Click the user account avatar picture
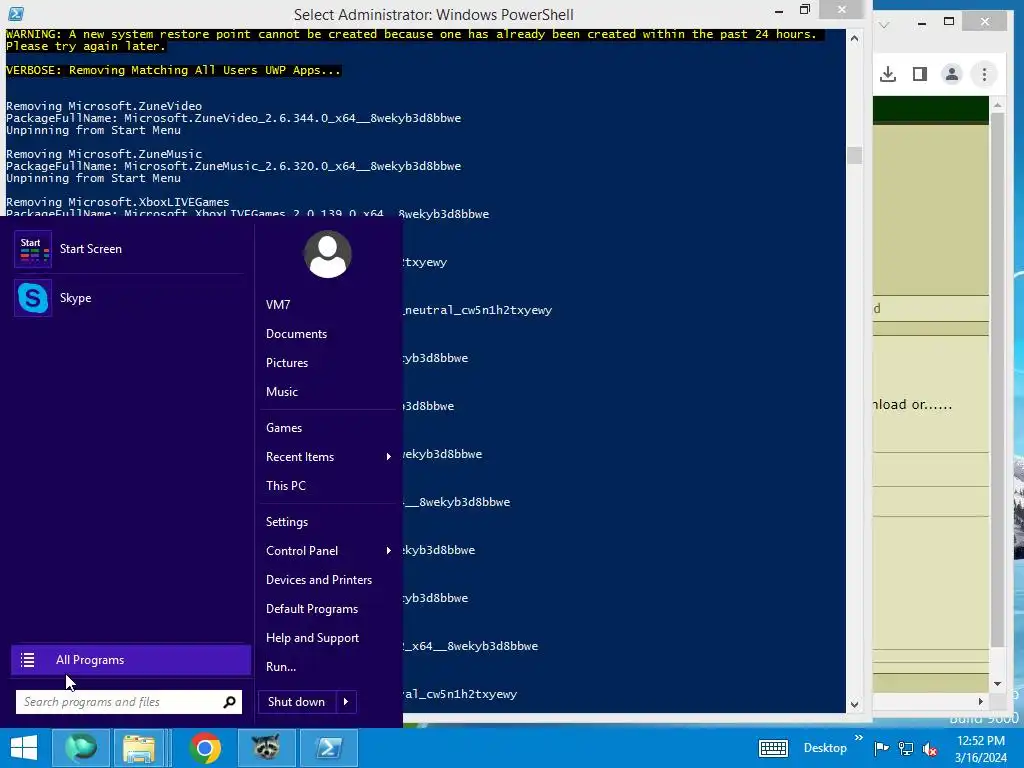 (x=327, y=254)
